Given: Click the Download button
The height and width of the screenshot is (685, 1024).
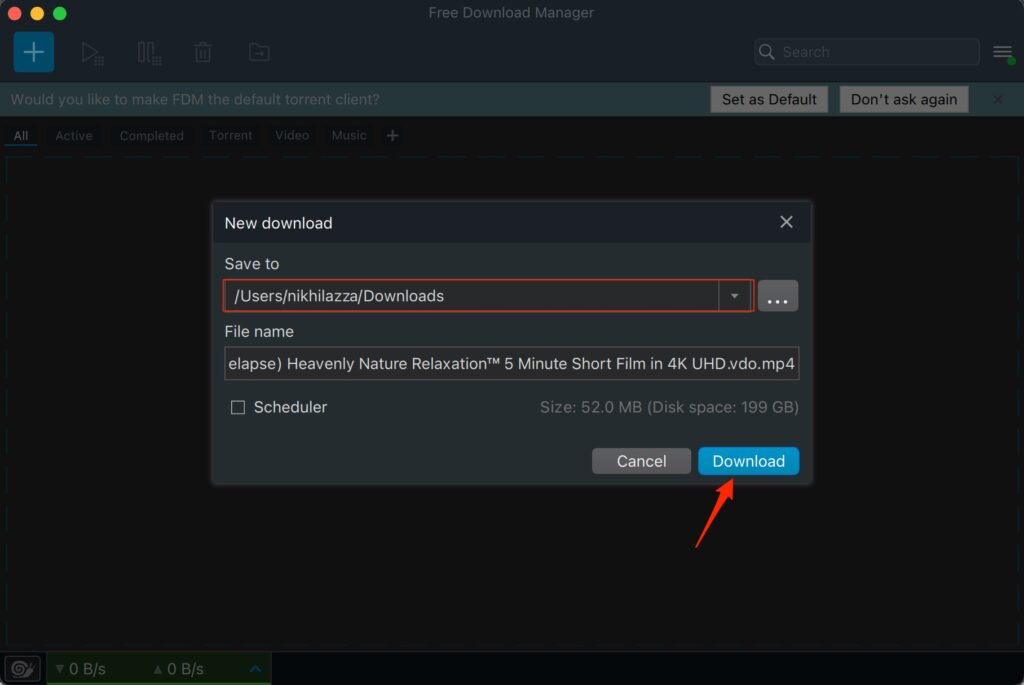Looking at the screenshot, I should [x=748, y=461].
